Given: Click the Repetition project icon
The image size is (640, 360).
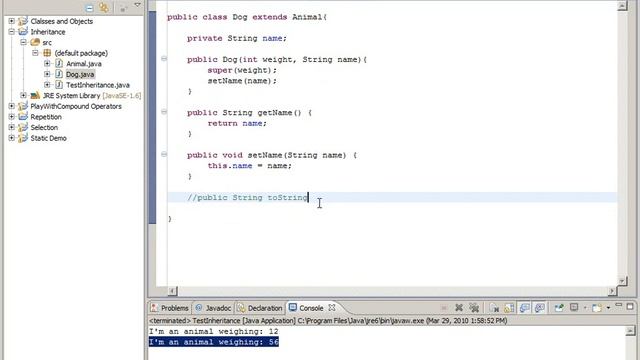Looking at the screenshot, I should [x=23, y=117].
